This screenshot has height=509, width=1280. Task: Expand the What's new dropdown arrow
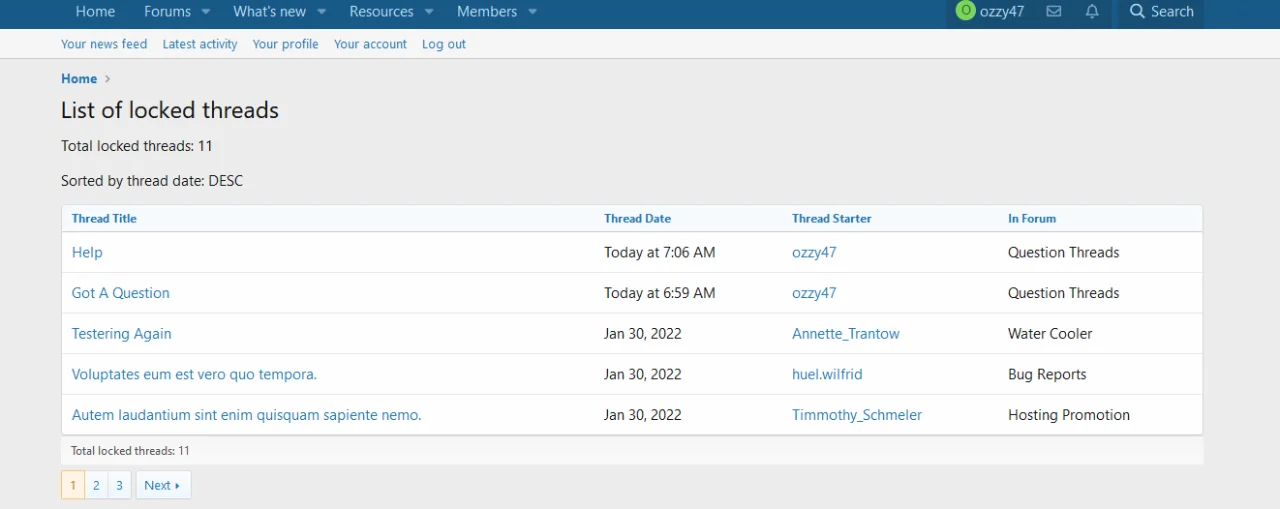(322, 12)
